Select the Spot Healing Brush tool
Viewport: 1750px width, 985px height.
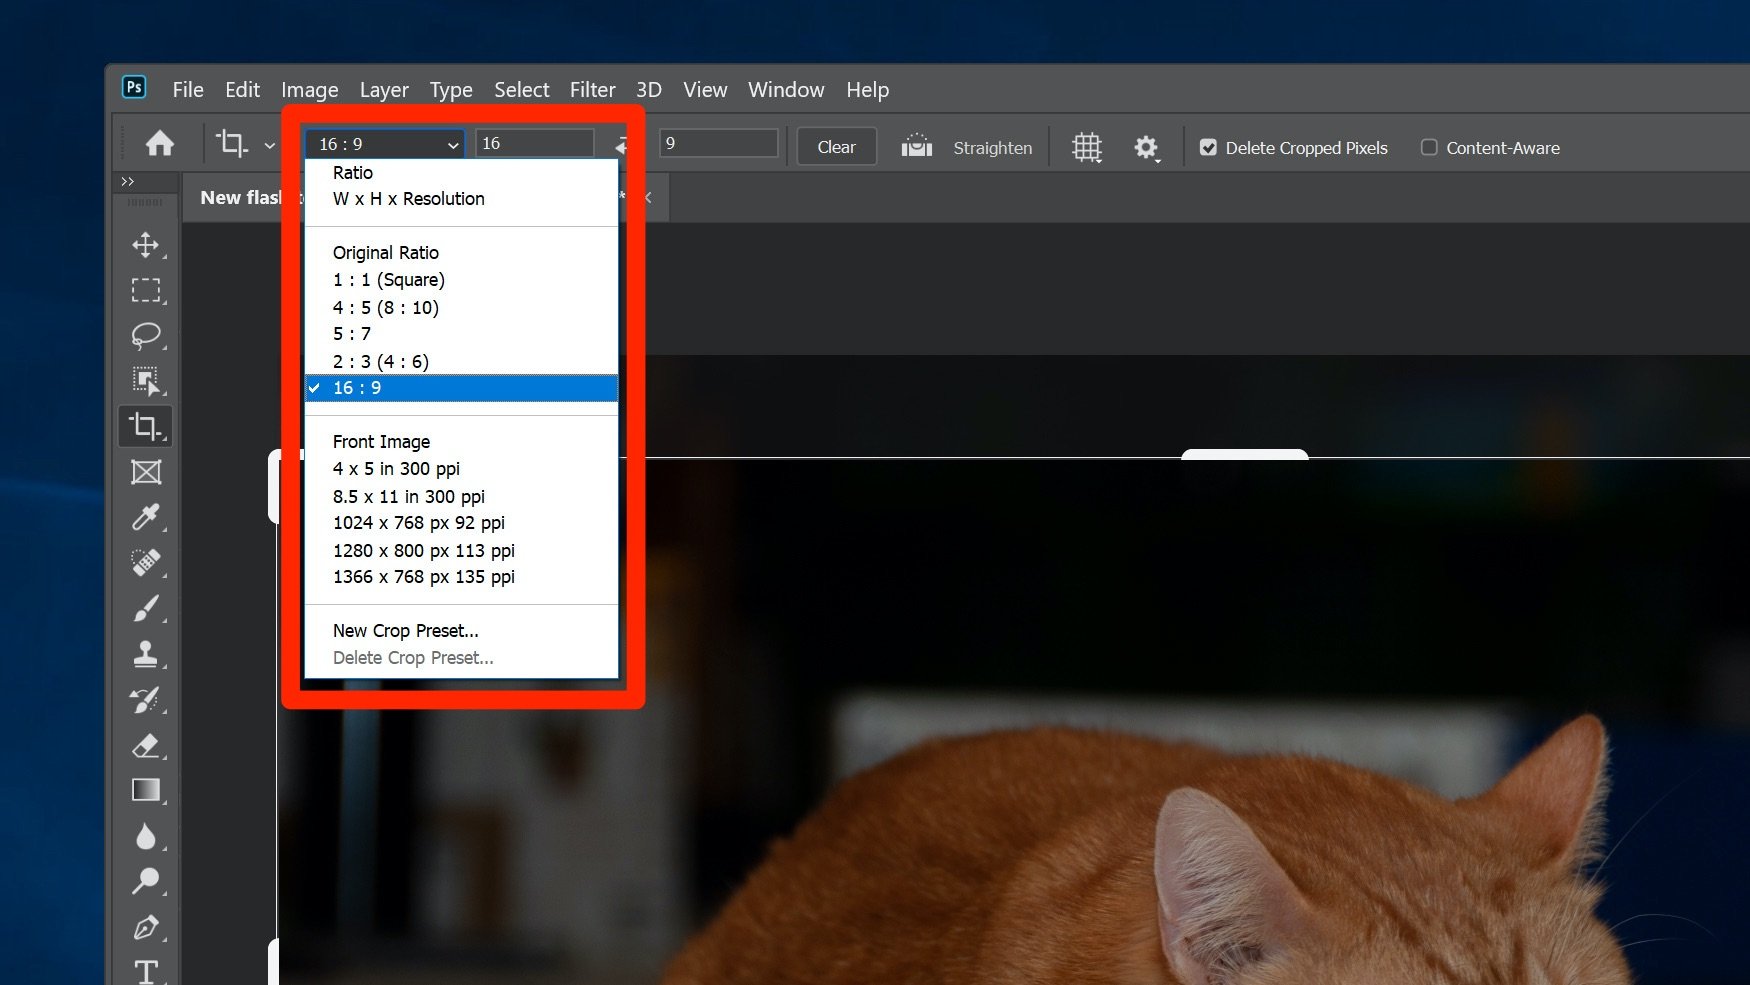(x=146, y=563)
